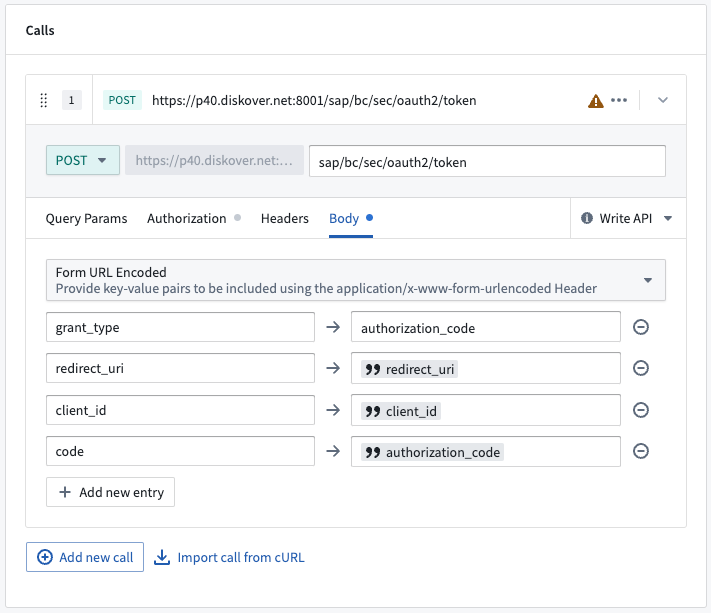Click the Calls section heading
Screen dimensions: 711x613
[40, 30]
